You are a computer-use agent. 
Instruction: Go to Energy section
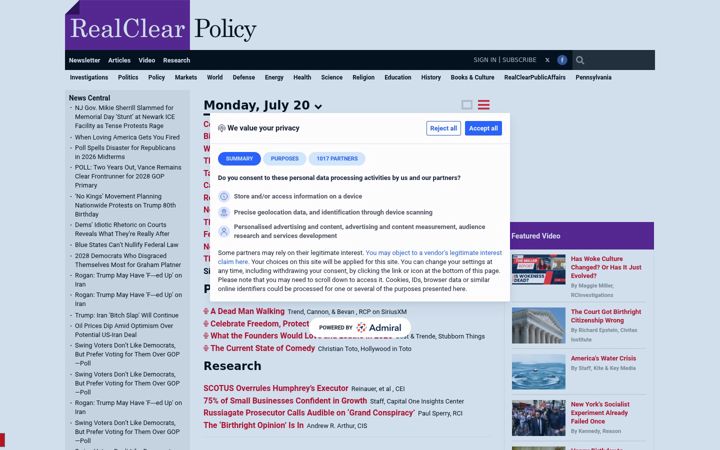[274, 78]
